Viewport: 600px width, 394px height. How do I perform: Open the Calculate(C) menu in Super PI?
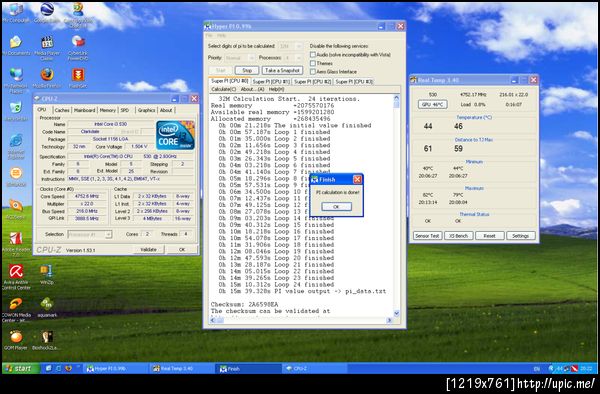[223, 89]
